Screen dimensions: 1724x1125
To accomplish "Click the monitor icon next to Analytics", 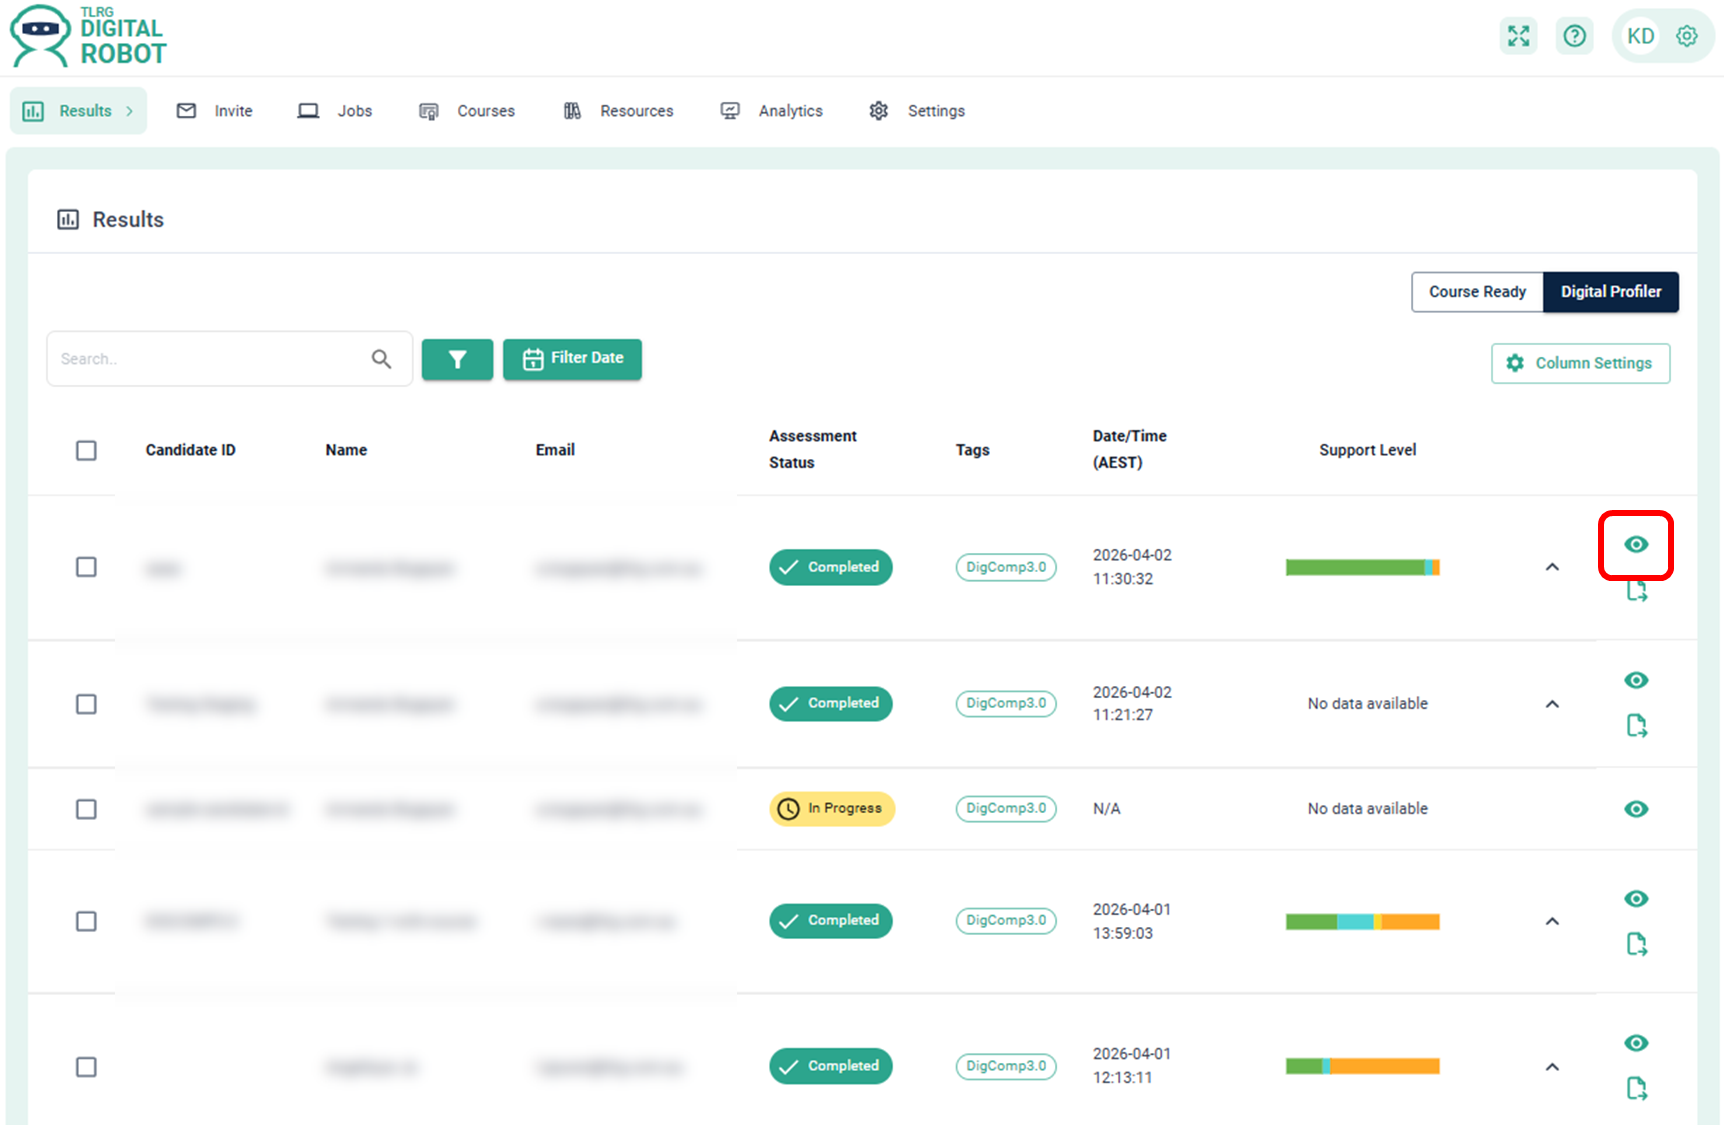I will click(730, 110).
